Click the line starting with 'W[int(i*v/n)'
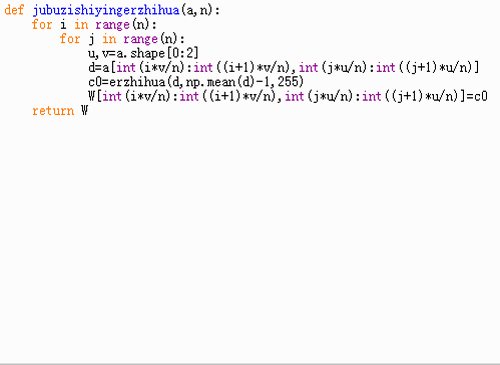The image size is (500, 365). click(x=288, y=96)
